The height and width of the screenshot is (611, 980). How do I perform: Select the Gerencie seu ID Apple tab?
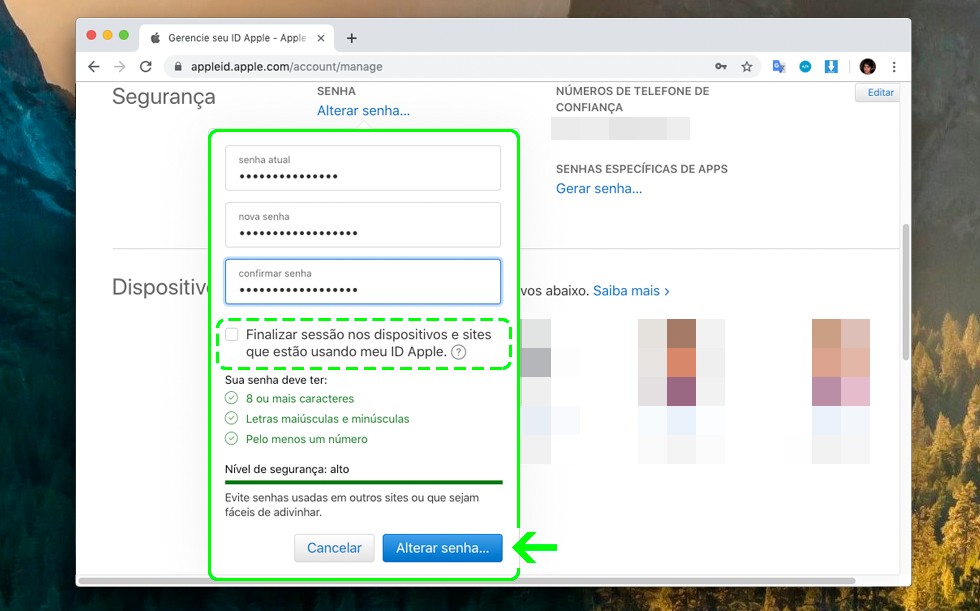point(237,38)
